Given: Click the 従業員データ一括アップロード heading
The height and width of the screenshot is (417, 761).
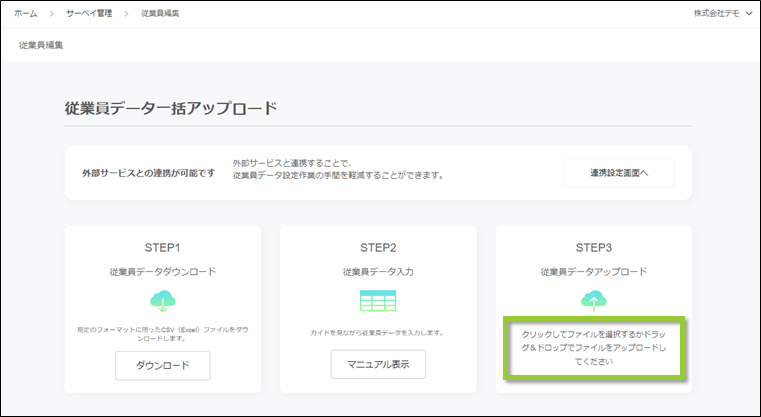Looking at the screenshot, I should [x=170, y=108].
